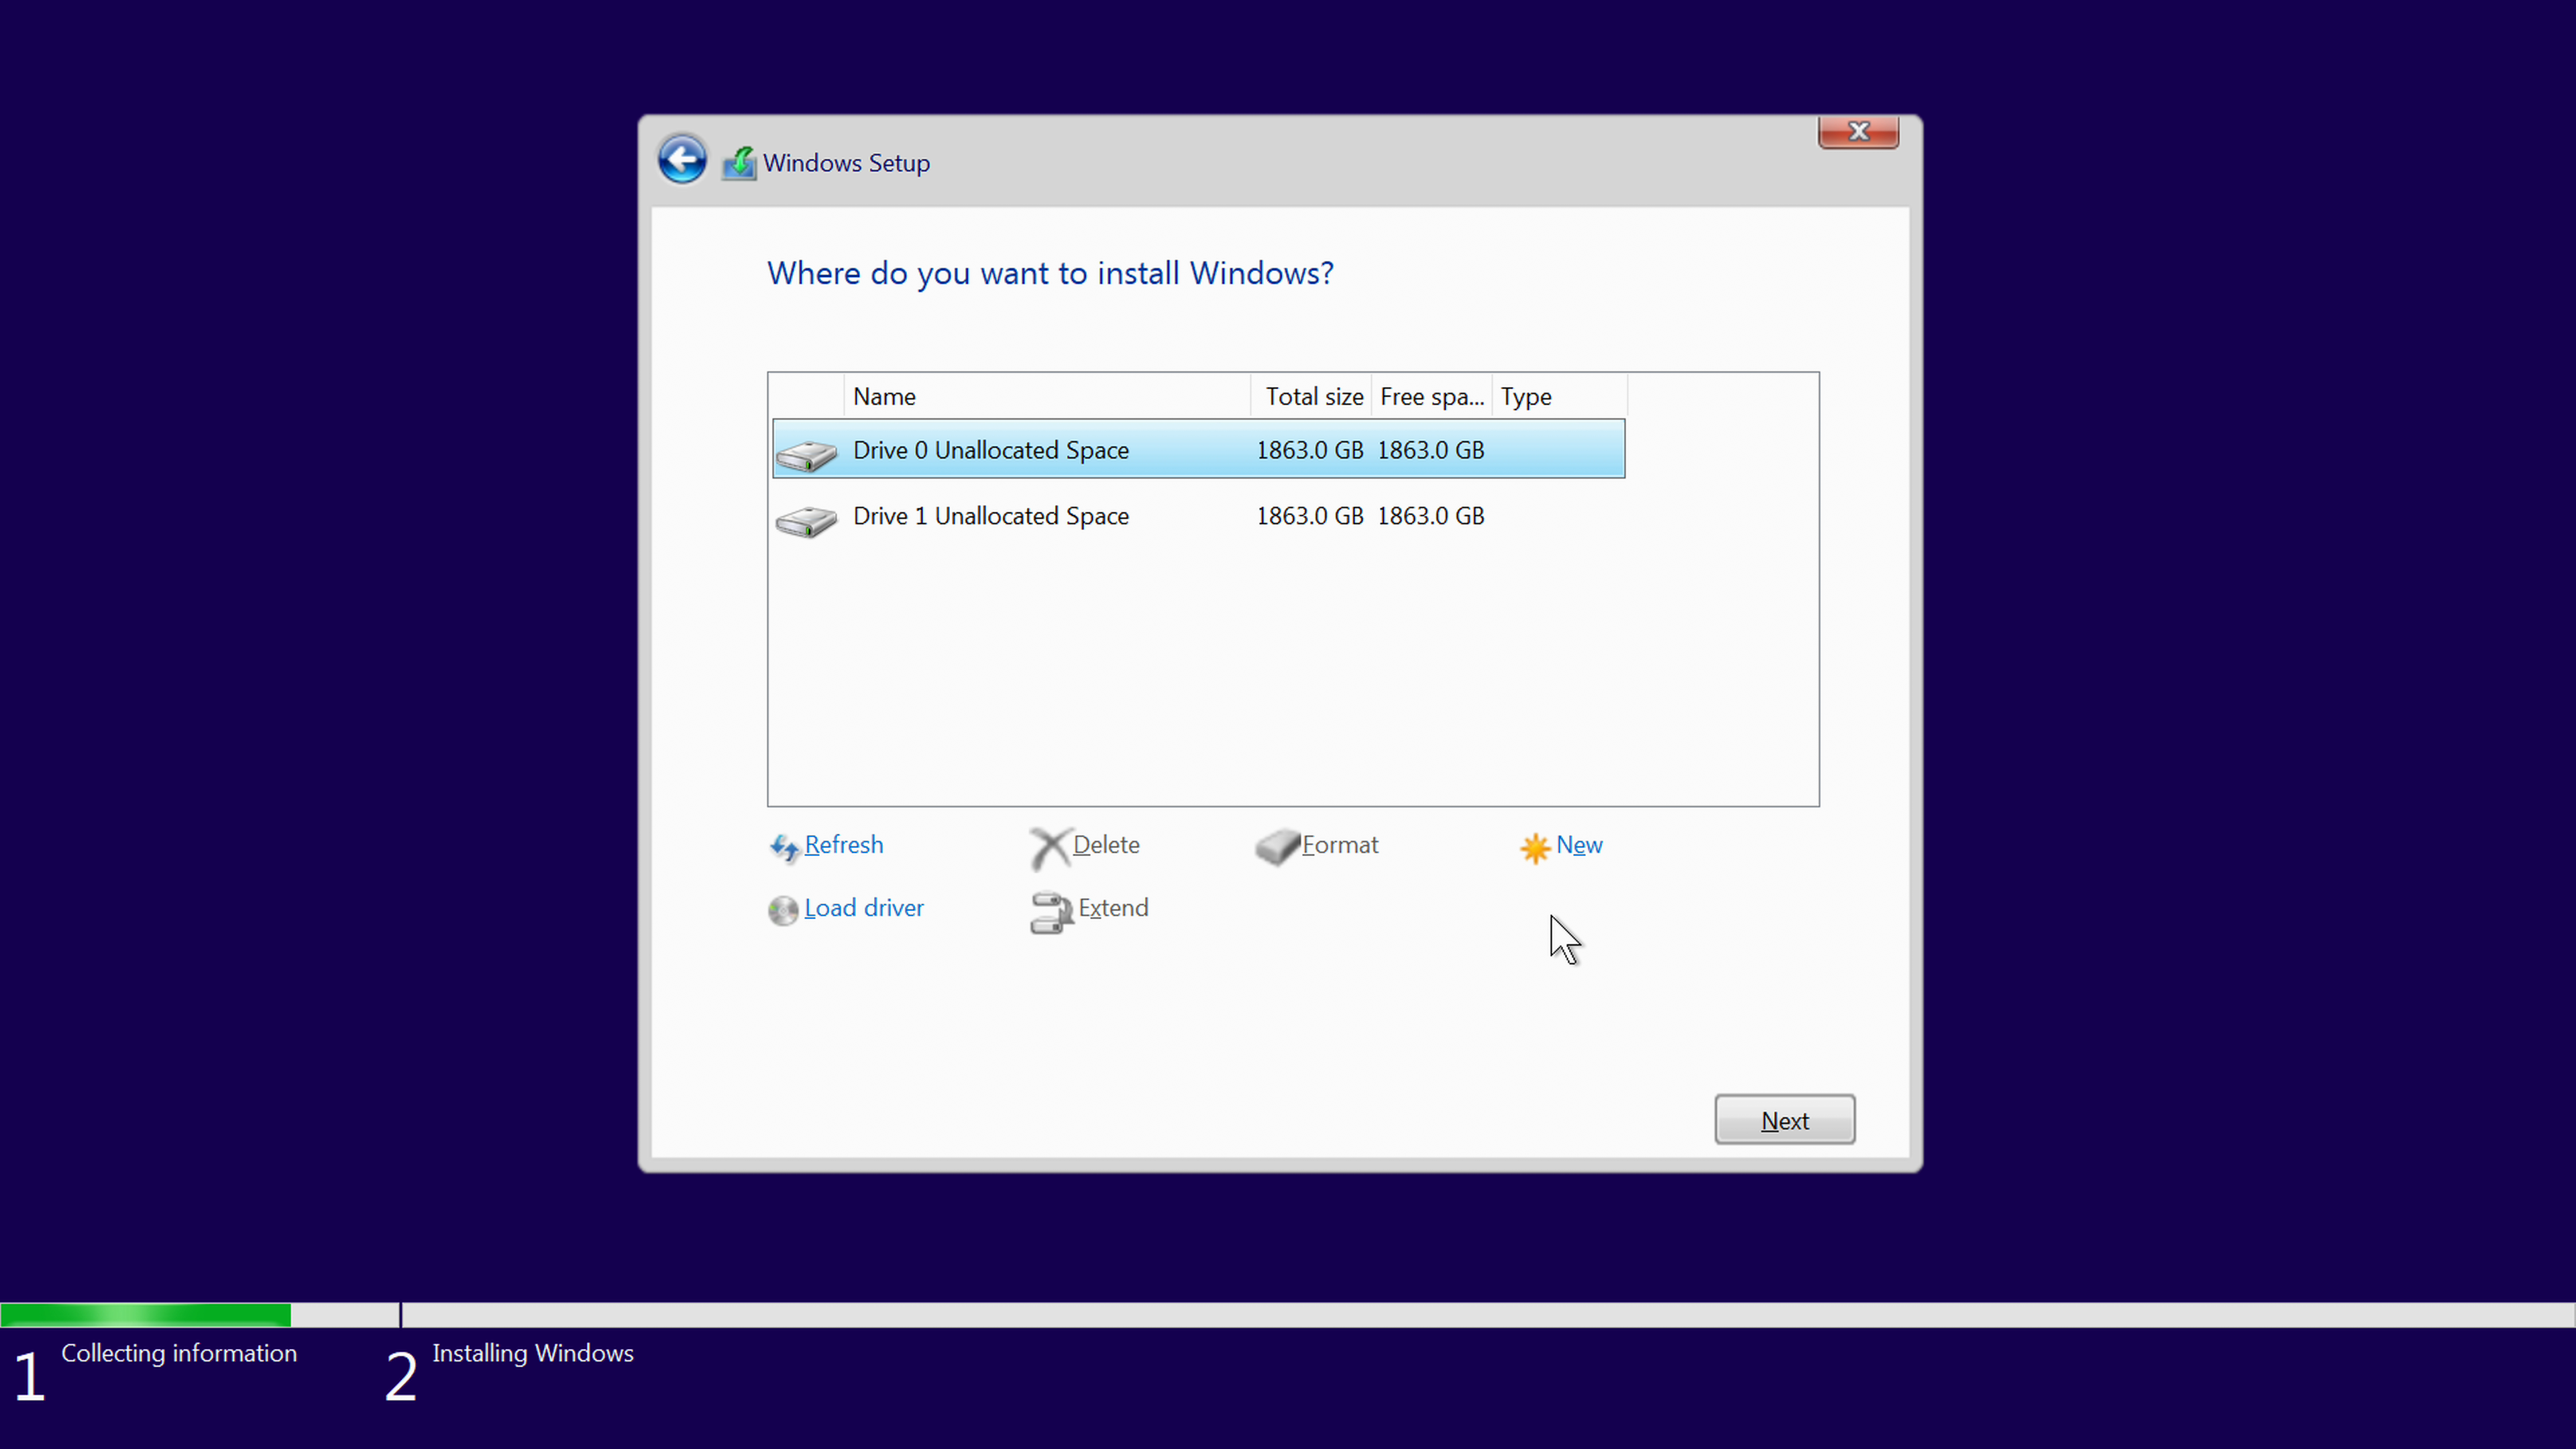The image size is (2576, 1449).
Task: Click Drive 1 free space value
Action: pos(1430,516)
